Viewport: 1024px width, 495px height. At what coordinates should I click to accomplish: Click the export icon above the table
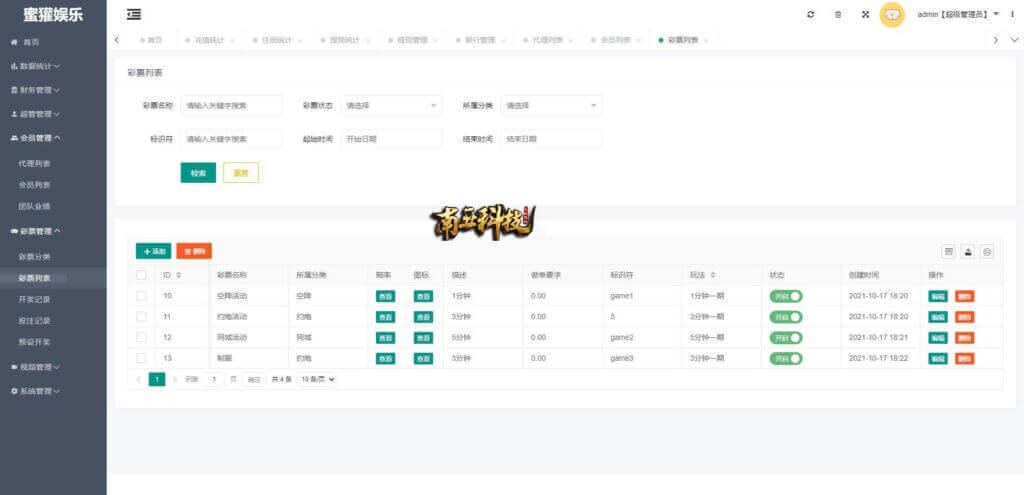tap(968, 251)
